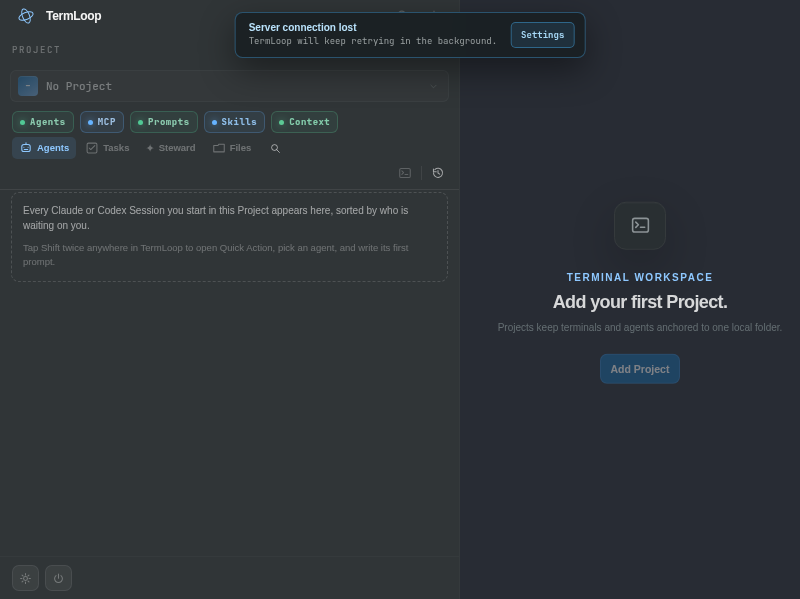The height and width of the screenshot is (599, 800).
Task: Select the Context pill chip
Action: tap(304, 122)
